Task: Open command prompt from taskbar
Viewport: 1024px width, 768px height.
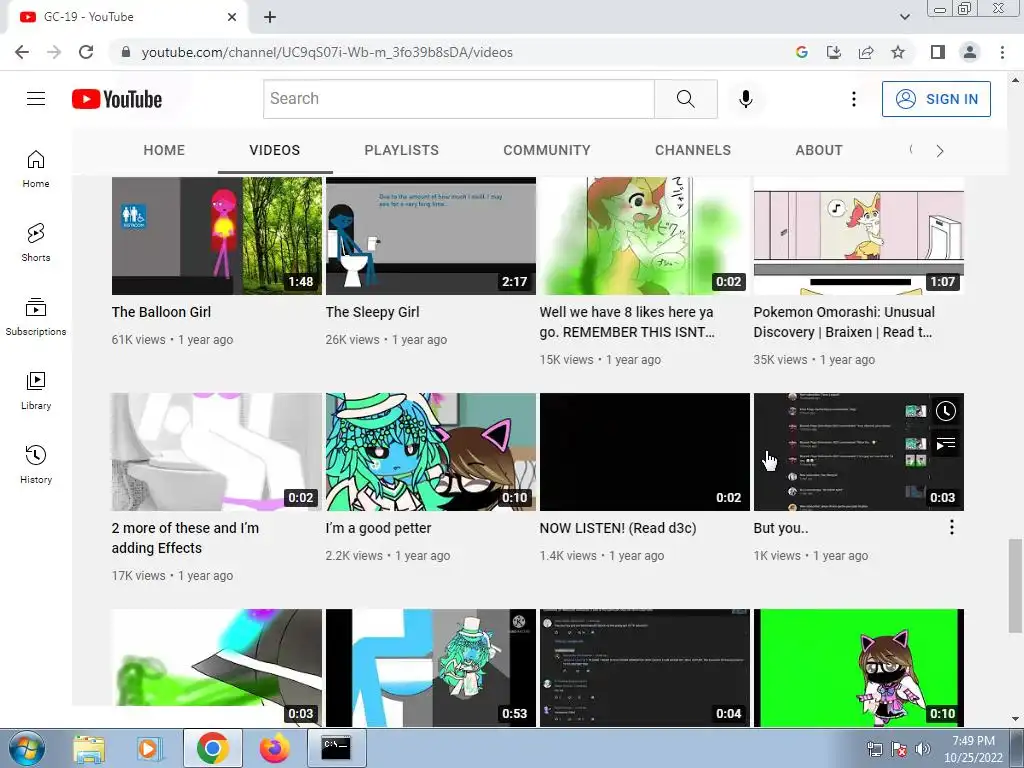Action: (336, 748)
